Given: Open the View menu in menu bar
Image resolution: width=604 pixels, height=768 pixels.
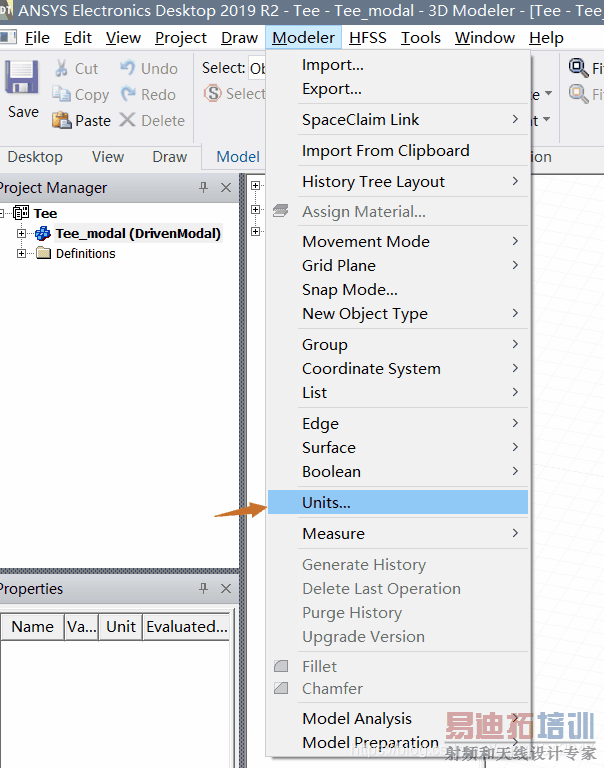Looking at the screenshot, I should [x=123, y=38].
